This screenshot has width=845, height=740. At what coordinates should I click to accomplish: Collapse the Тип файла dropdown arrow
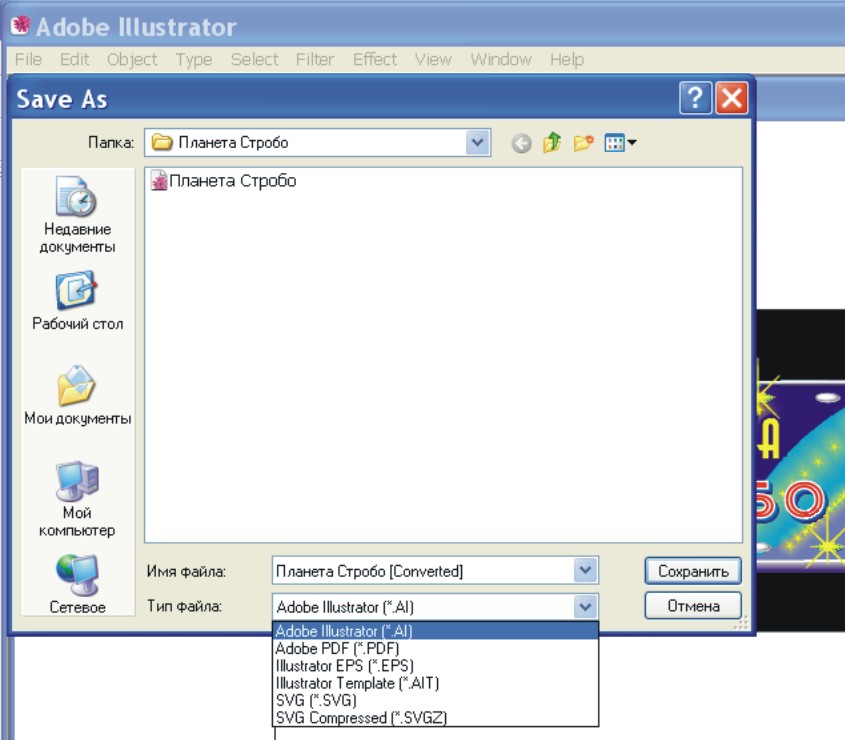pyautogui.click(x=585, y=607)
